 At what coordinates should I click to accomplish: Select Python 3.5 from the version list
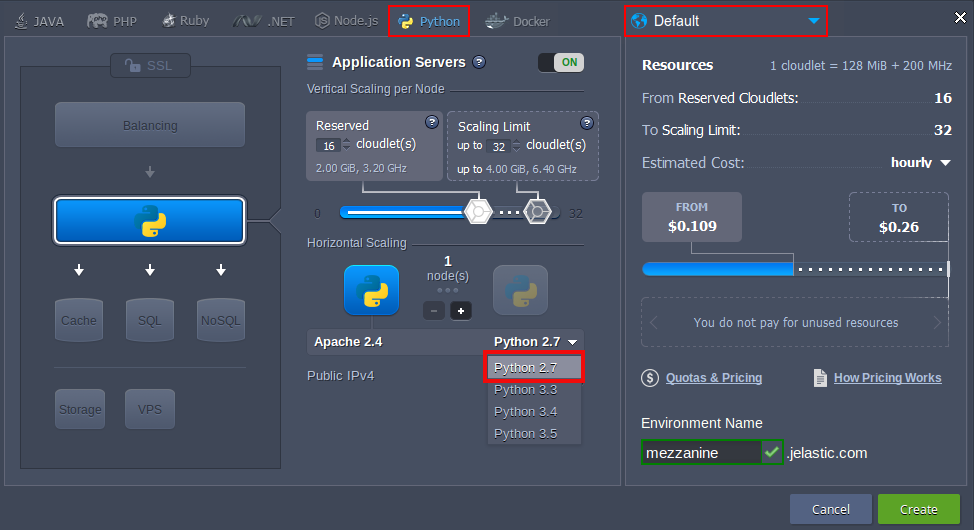tap(525, 433)
